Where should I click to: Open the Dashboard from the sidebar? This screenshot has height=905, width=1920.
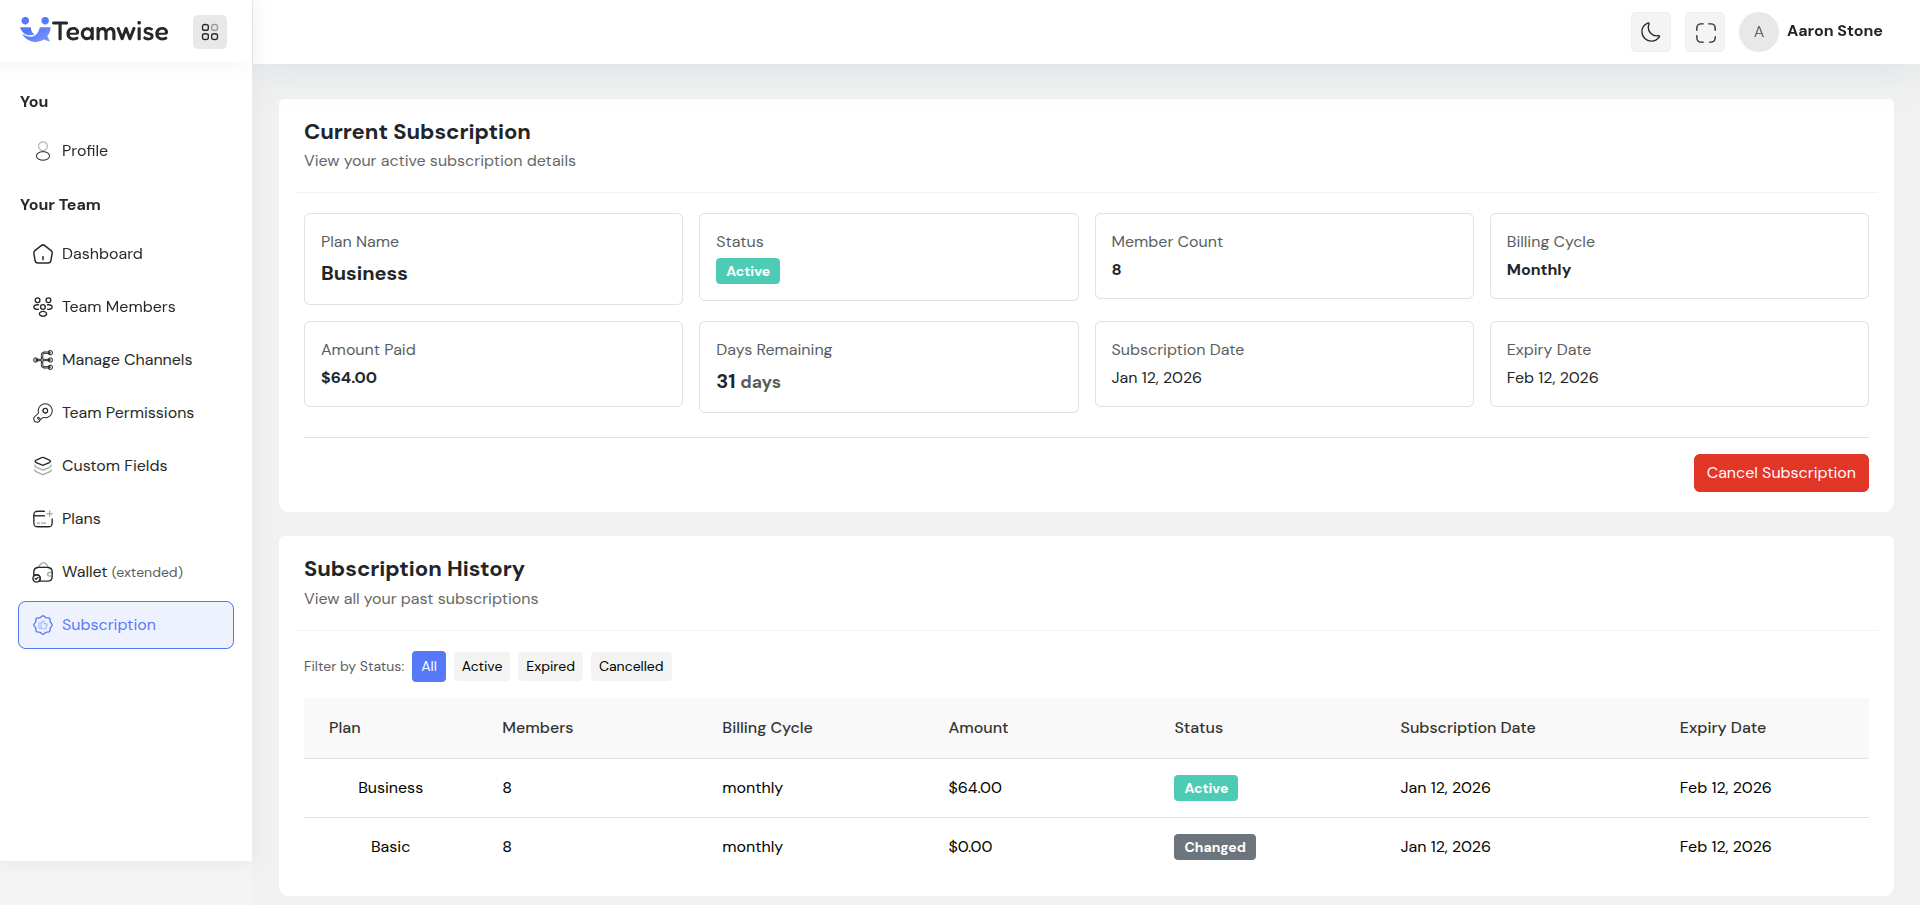(x=102, y=253)
